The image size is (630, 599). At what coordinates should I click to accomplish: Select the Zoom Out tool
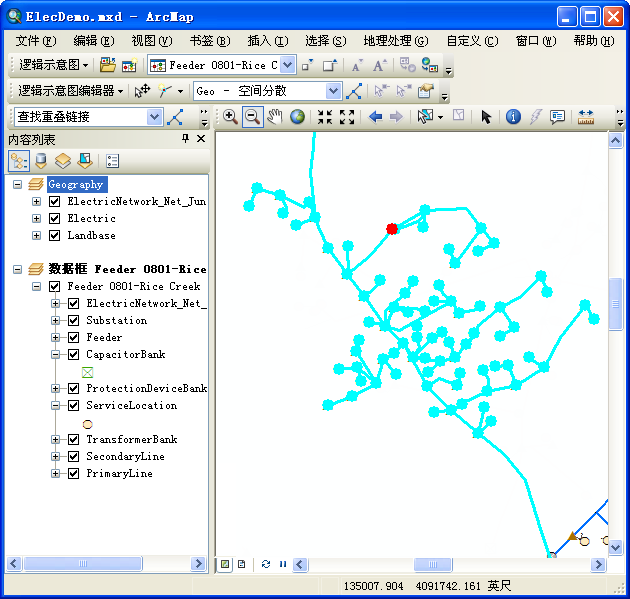click(x=252, y=117)
